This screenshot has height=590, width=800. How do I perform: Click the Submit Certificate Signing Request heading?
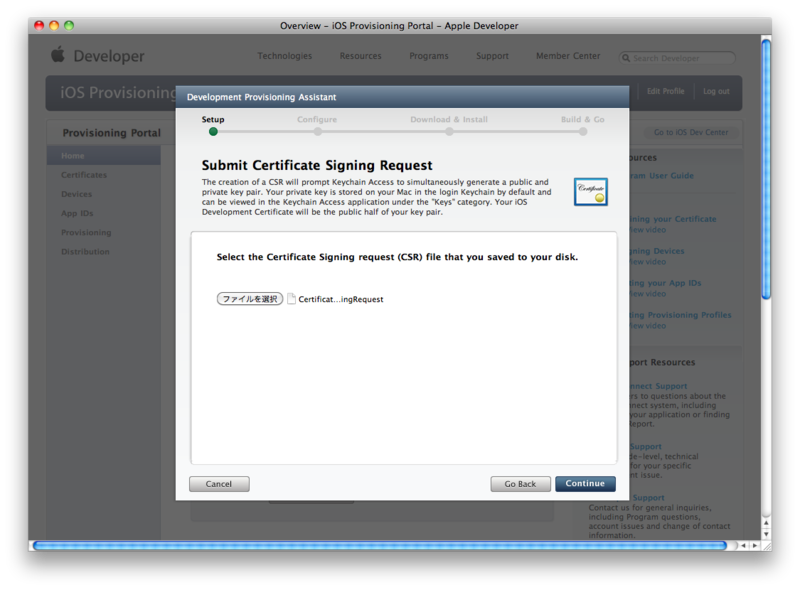pyautogui.click(x=317, y=165)
